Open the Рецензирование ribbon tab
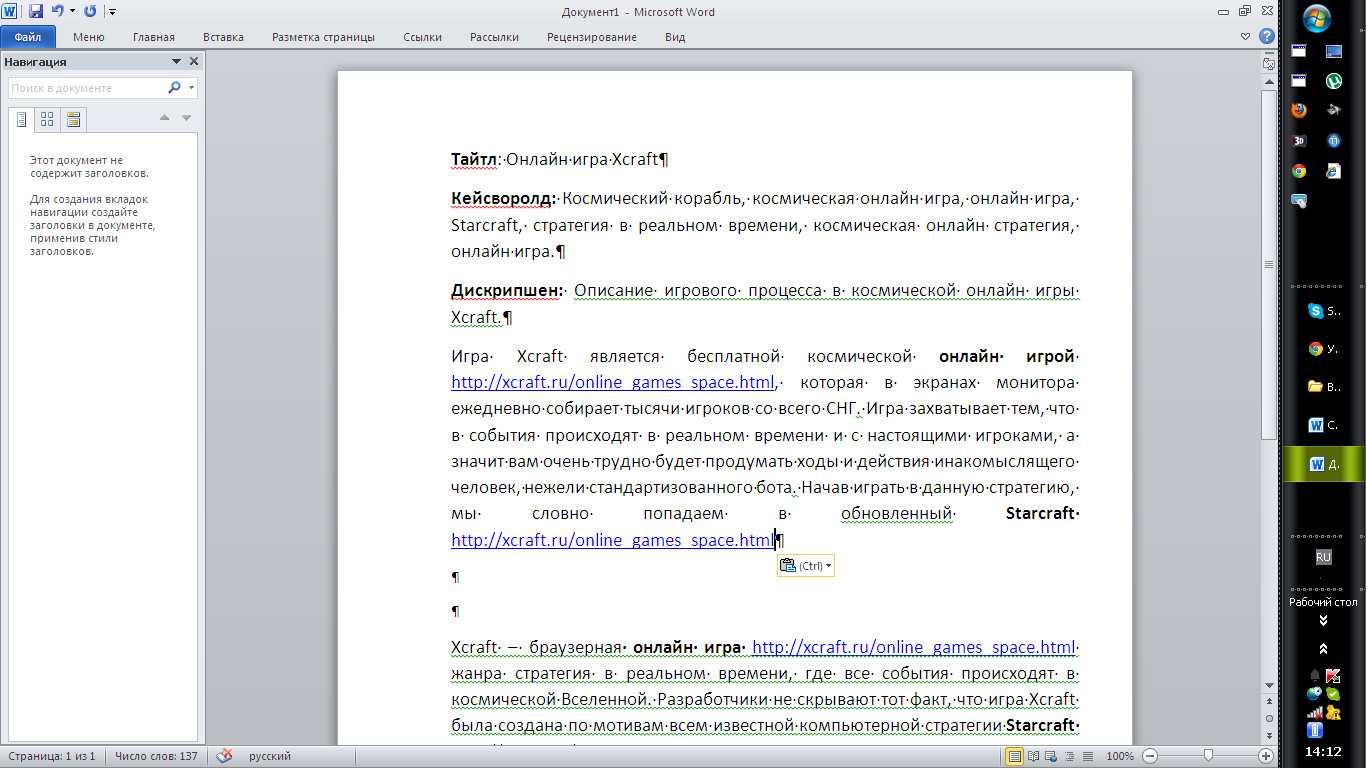Viewport: 1366px width, 768px height. [591, 37]
